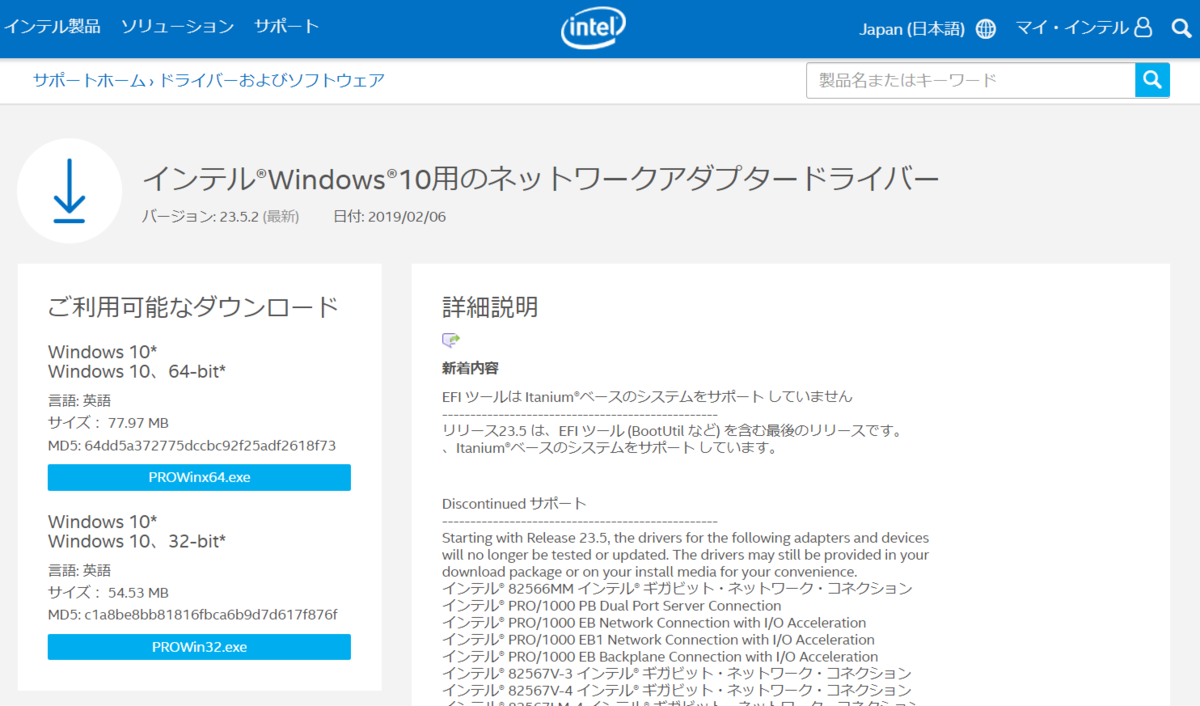Screen dimensions: 1200x706
Task: Click the サイズ: 77.97 MB text
Action: tap(108, 422)
